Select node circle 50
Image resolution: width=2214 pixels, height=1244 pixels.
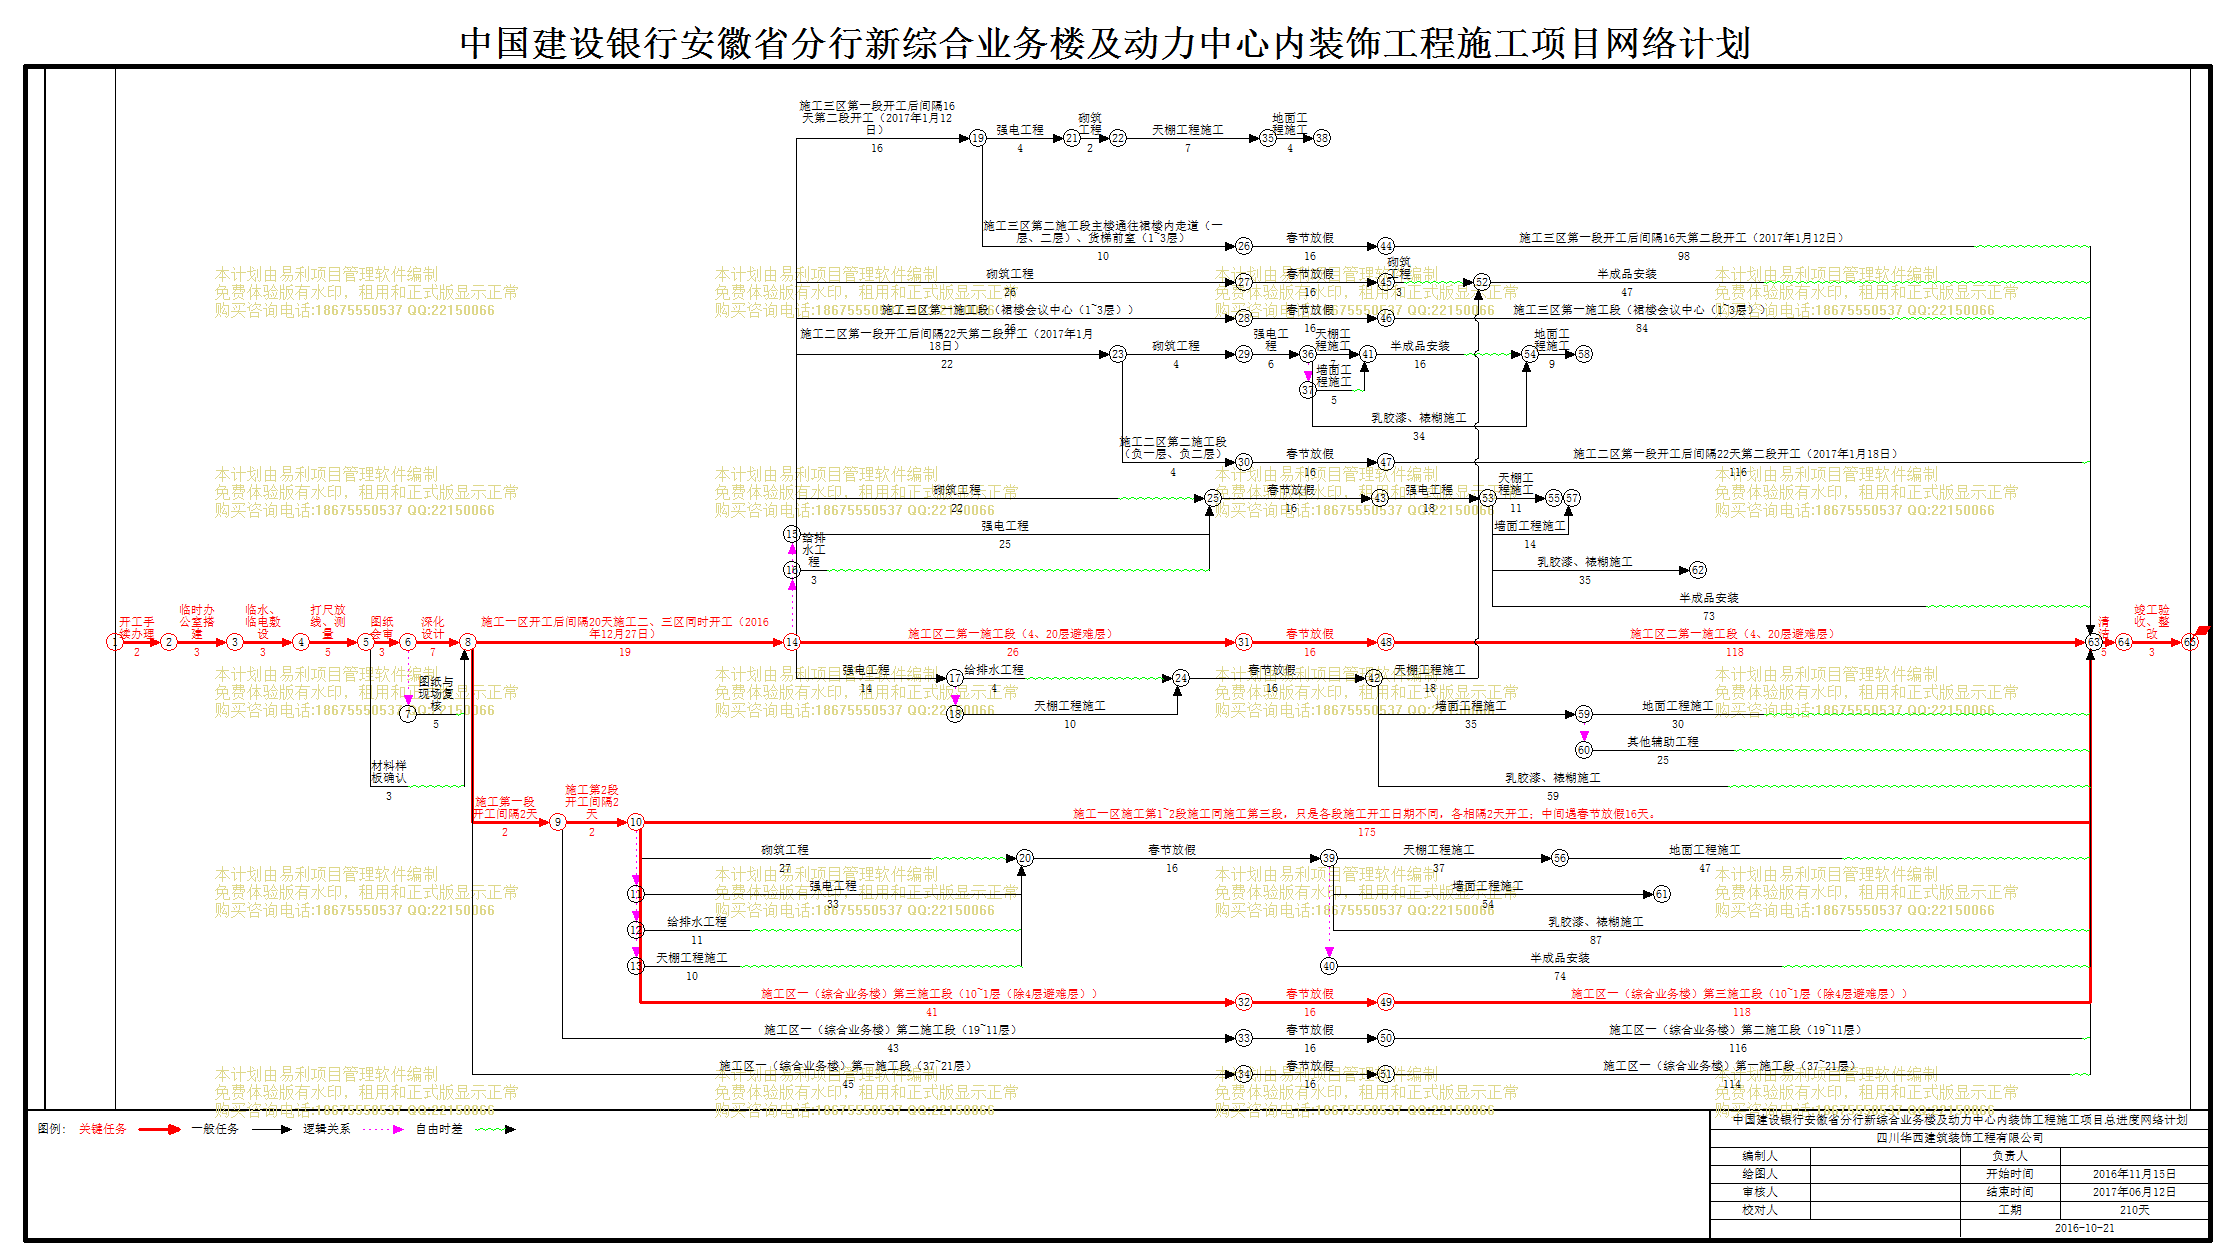click(1386, 1038)
